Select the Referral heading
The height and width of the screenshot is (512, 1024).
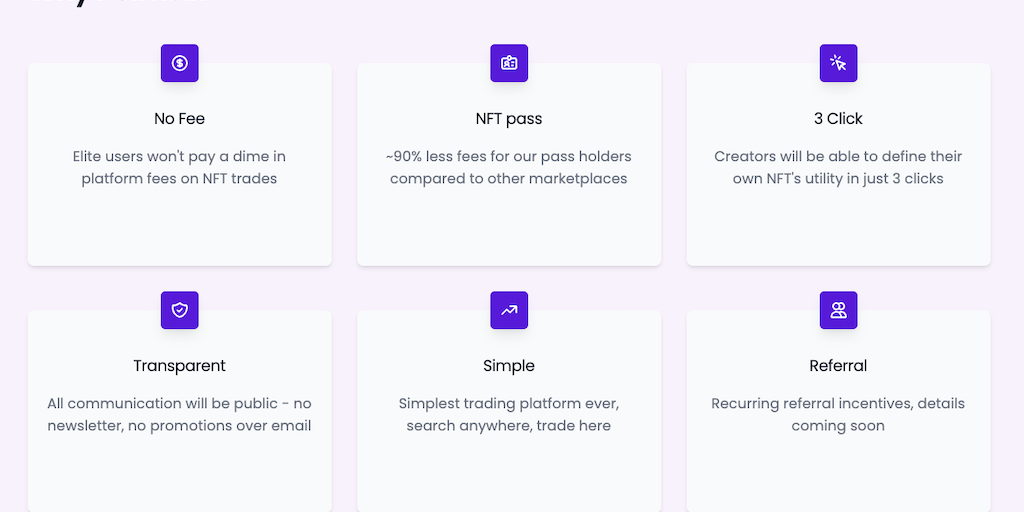click(x=838, y=366)
